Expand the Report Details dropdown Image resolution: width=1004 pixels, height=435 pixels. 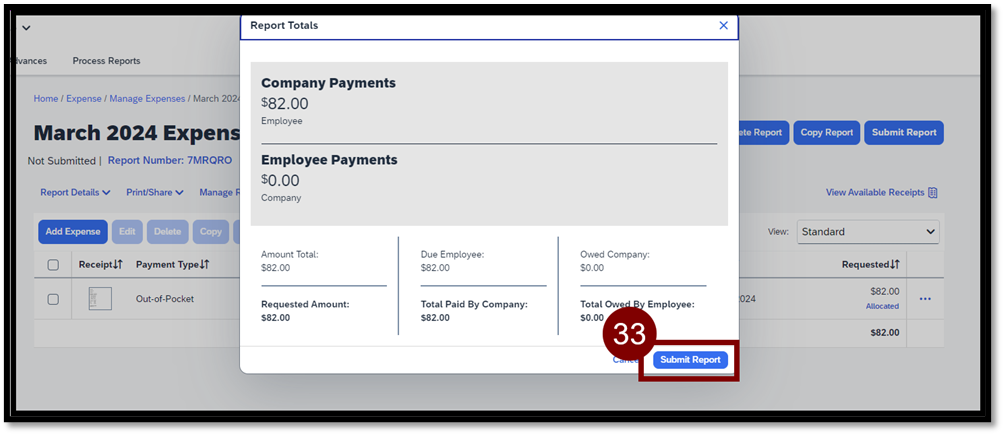click(x=75, y=193)
